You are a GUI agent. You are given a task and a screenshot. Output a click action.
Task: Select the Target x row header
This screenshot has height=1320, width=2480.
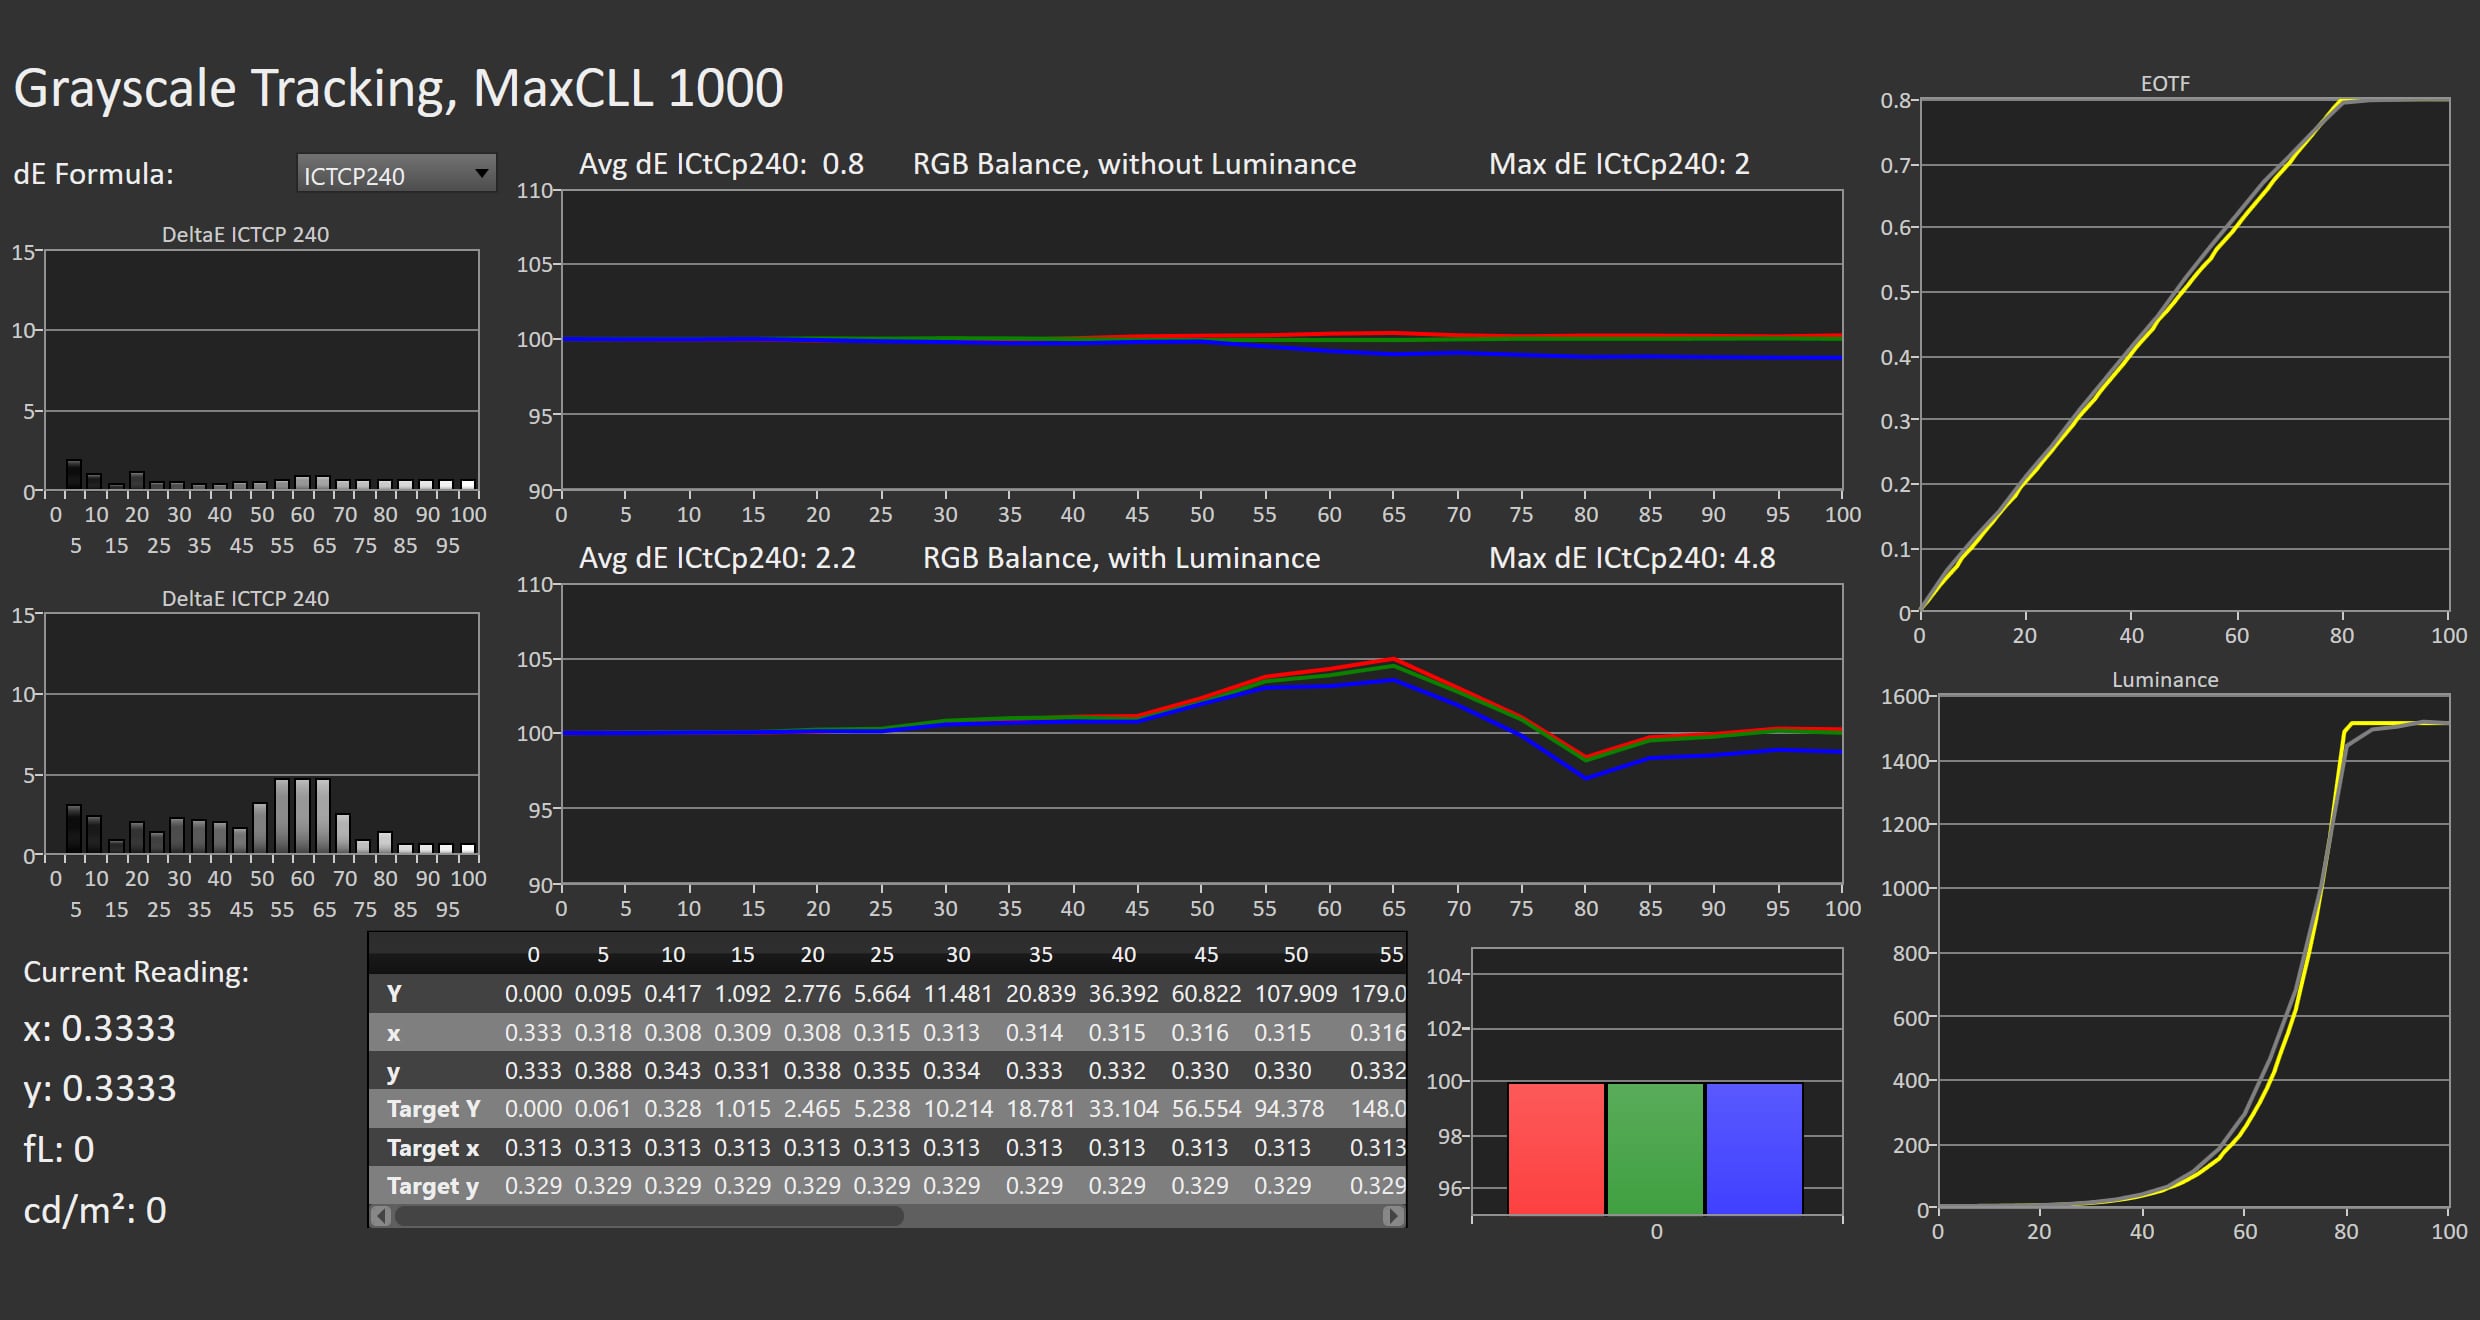(x=433, y=1148)
